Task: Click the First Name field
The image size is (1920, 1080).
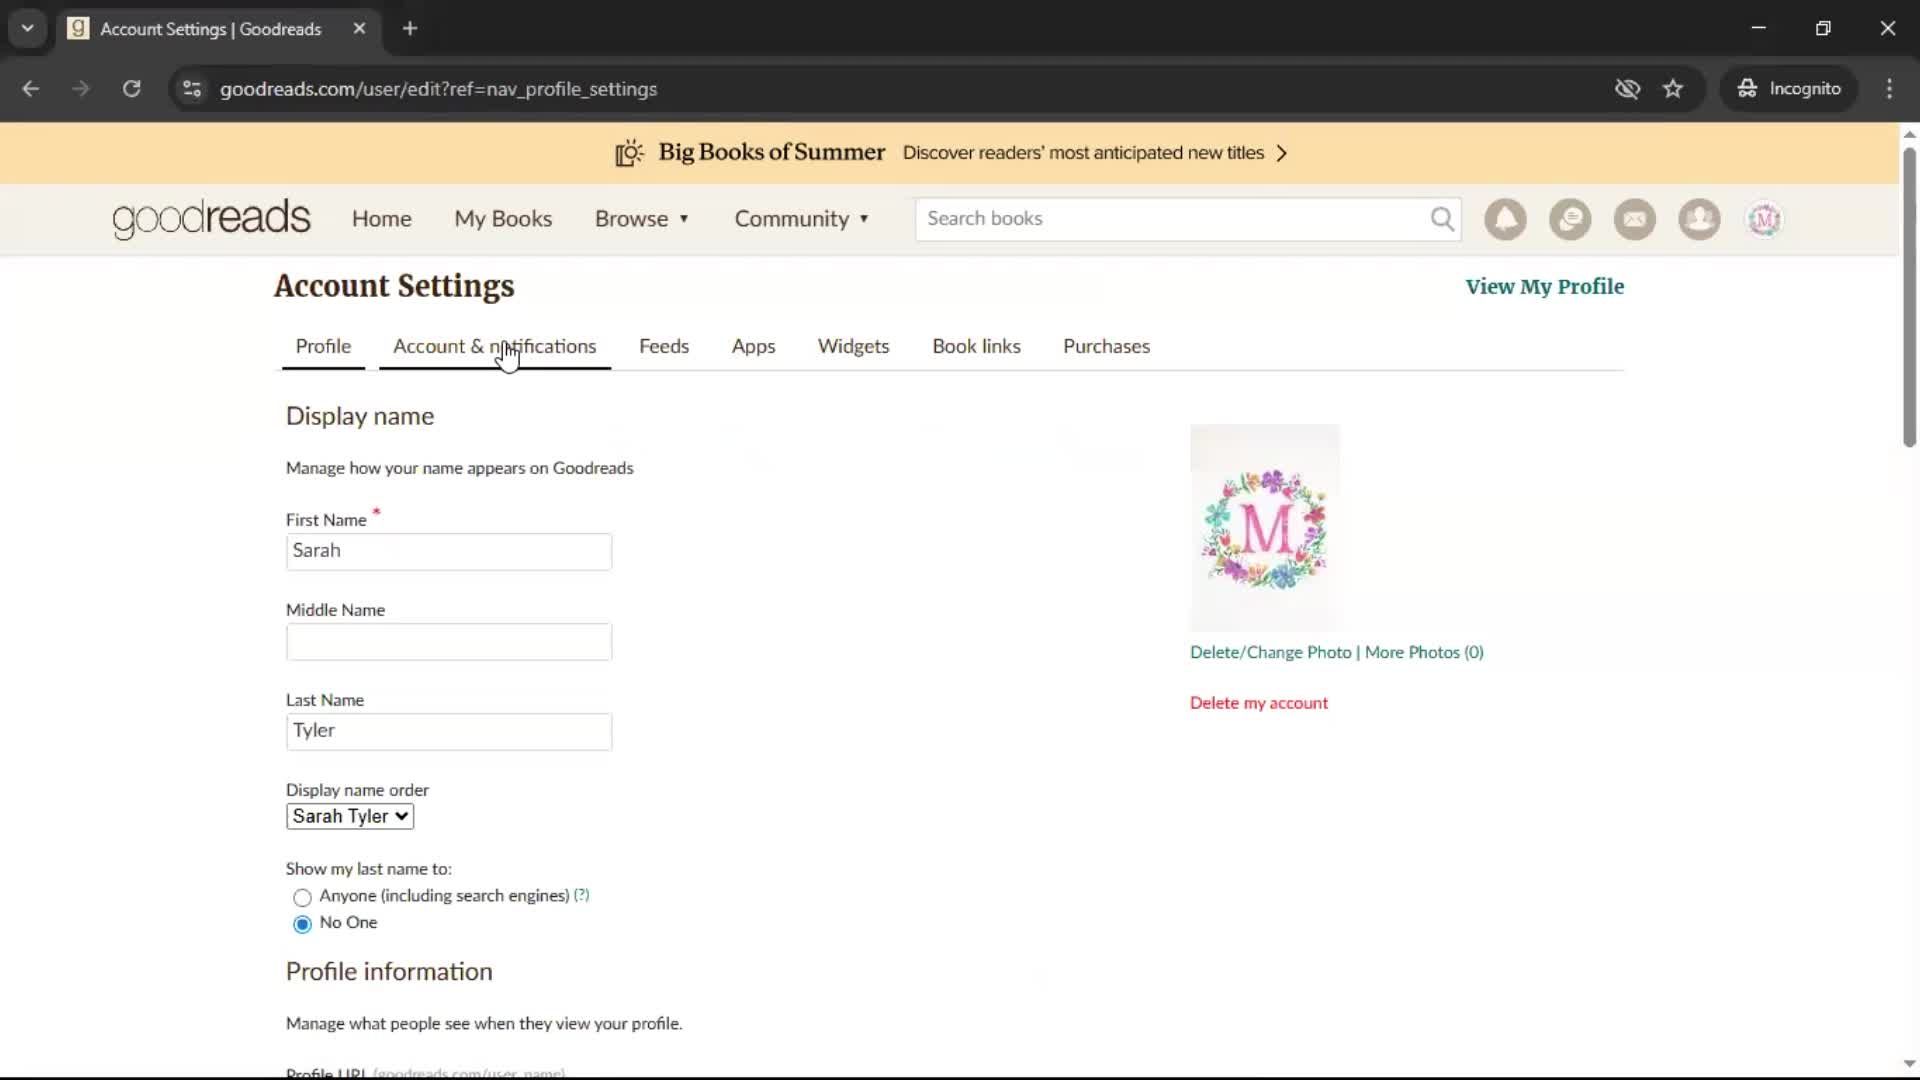Action: (449, 552)
